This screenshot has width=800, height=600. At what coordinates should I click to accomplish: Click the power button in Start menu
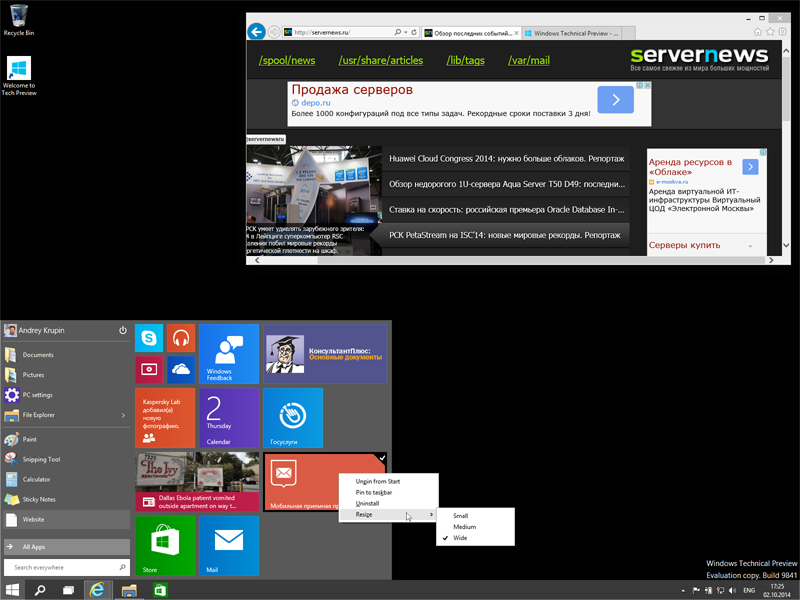(122, 330)
